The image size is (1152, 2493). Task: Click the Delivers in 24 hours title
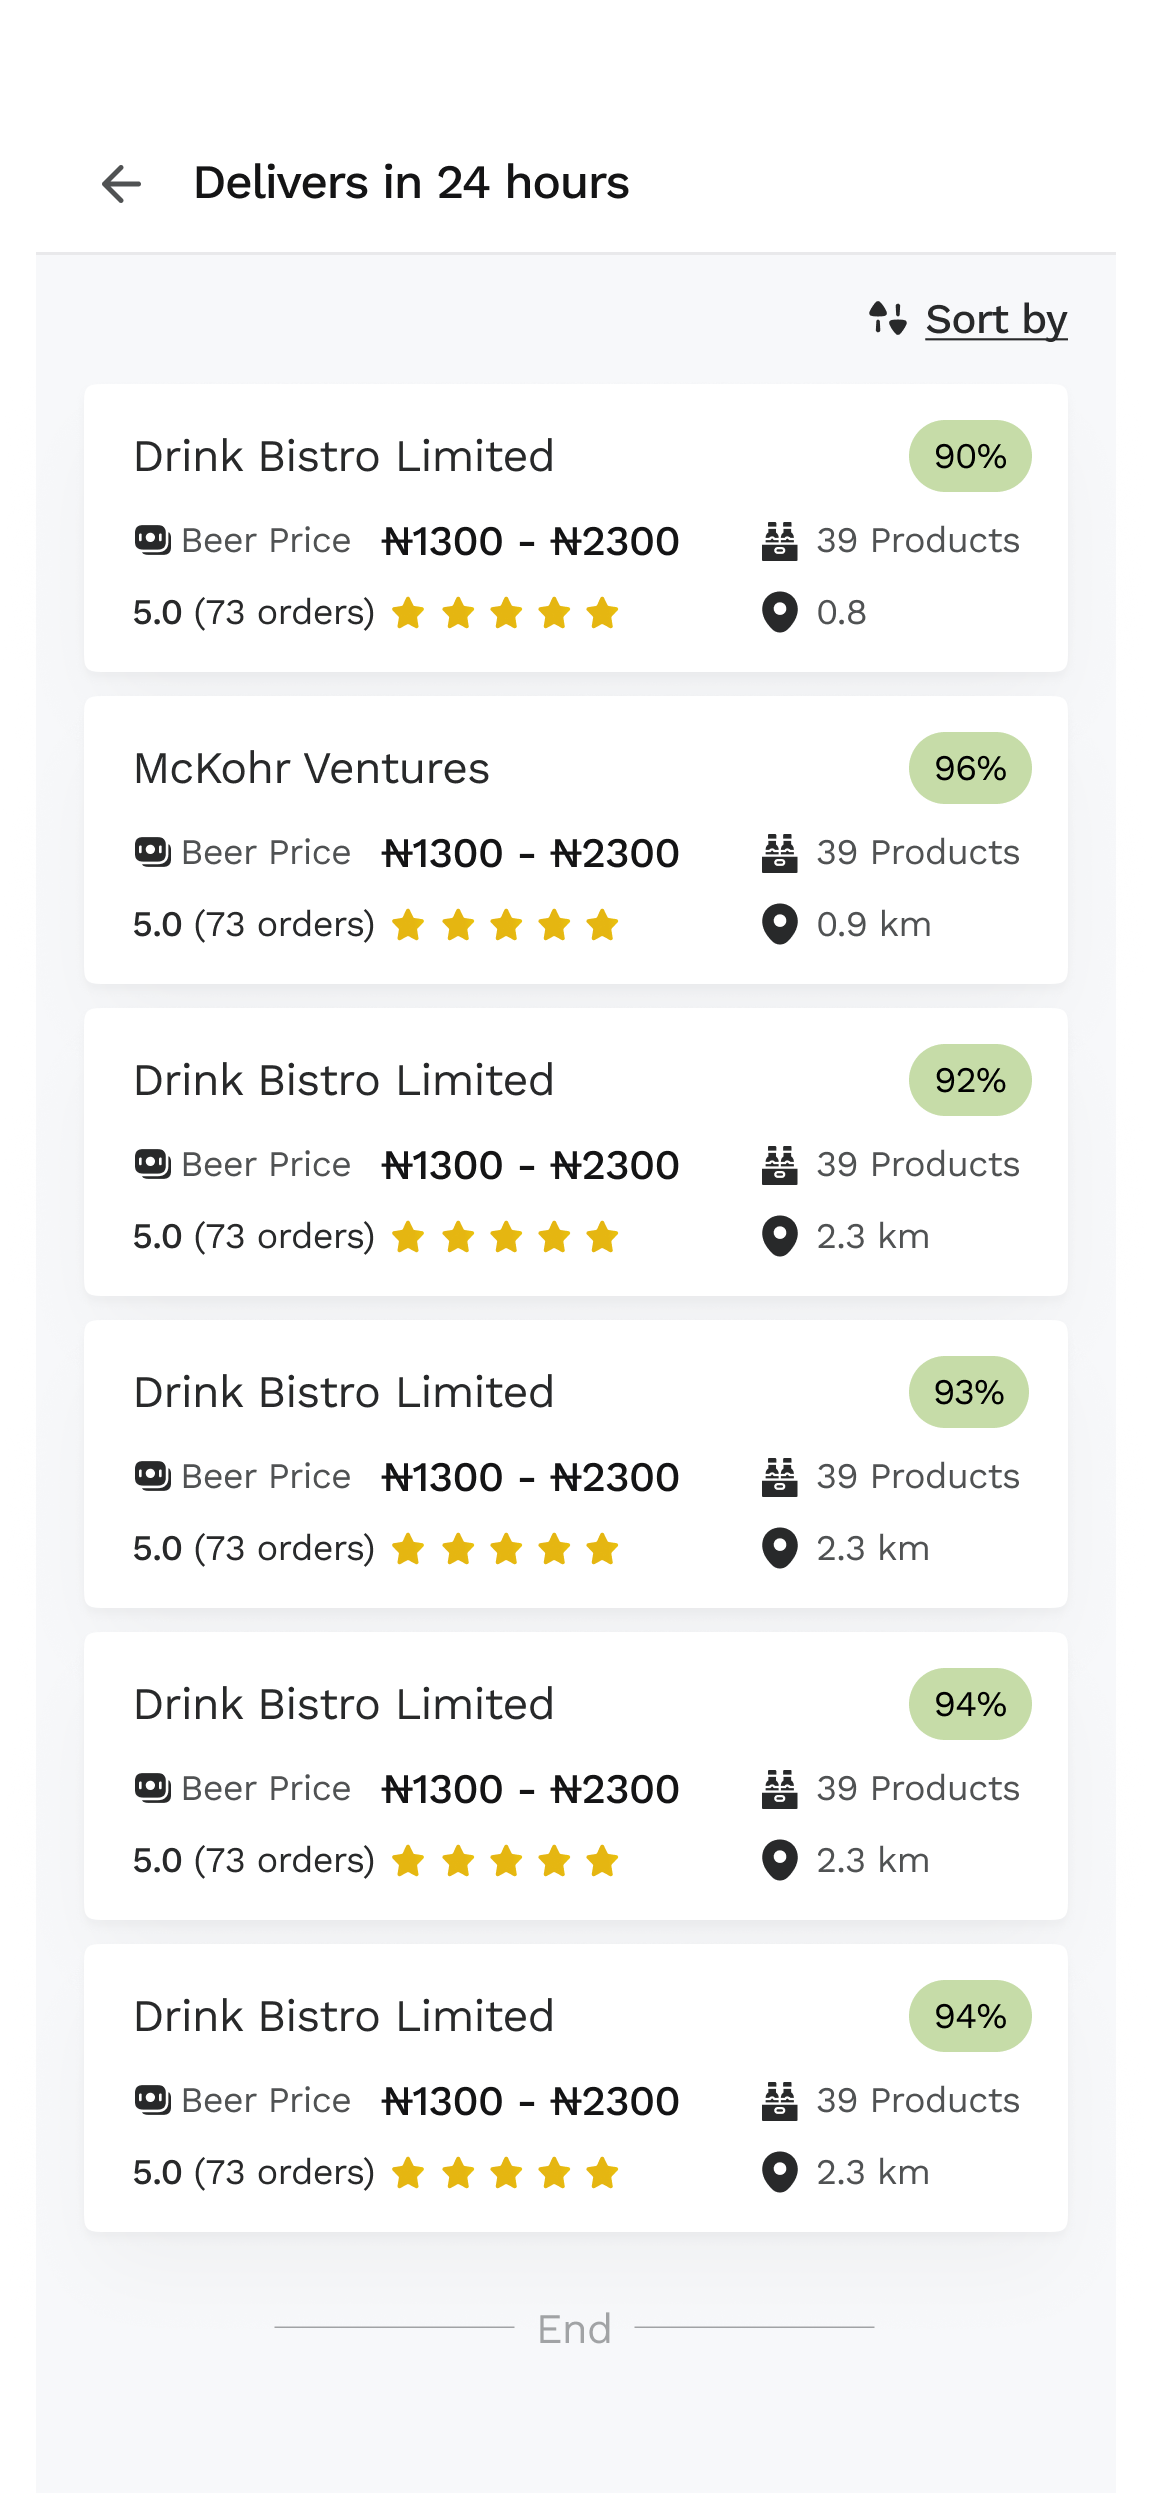coord(411,183)
